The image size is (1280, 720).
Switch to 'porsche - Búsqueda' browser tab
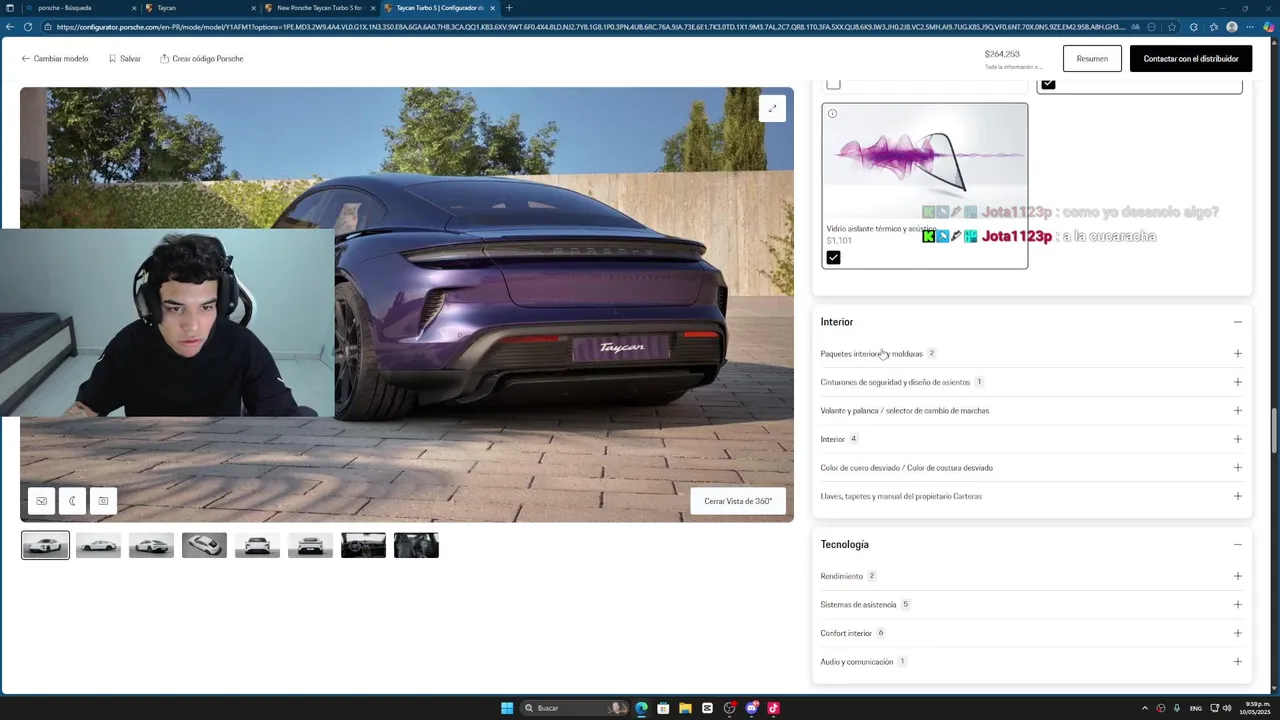point(80,8)
